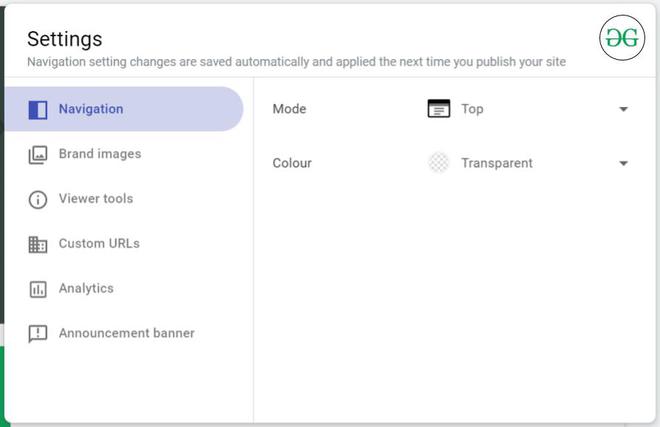This screenshot has width=660, height=427.
Task: Click the GeeksforGeeks logo
Action: [622, 38]
